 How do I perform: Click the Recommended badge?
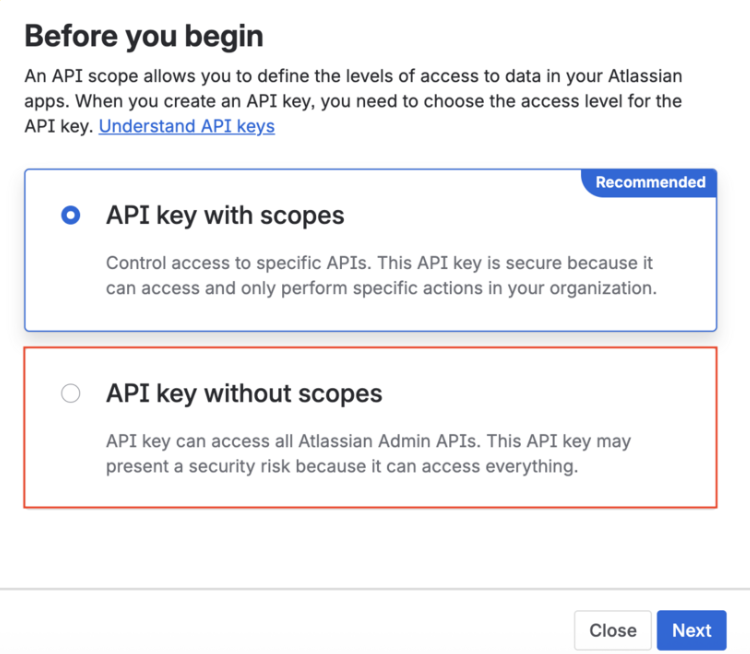[x=650, y=182]
